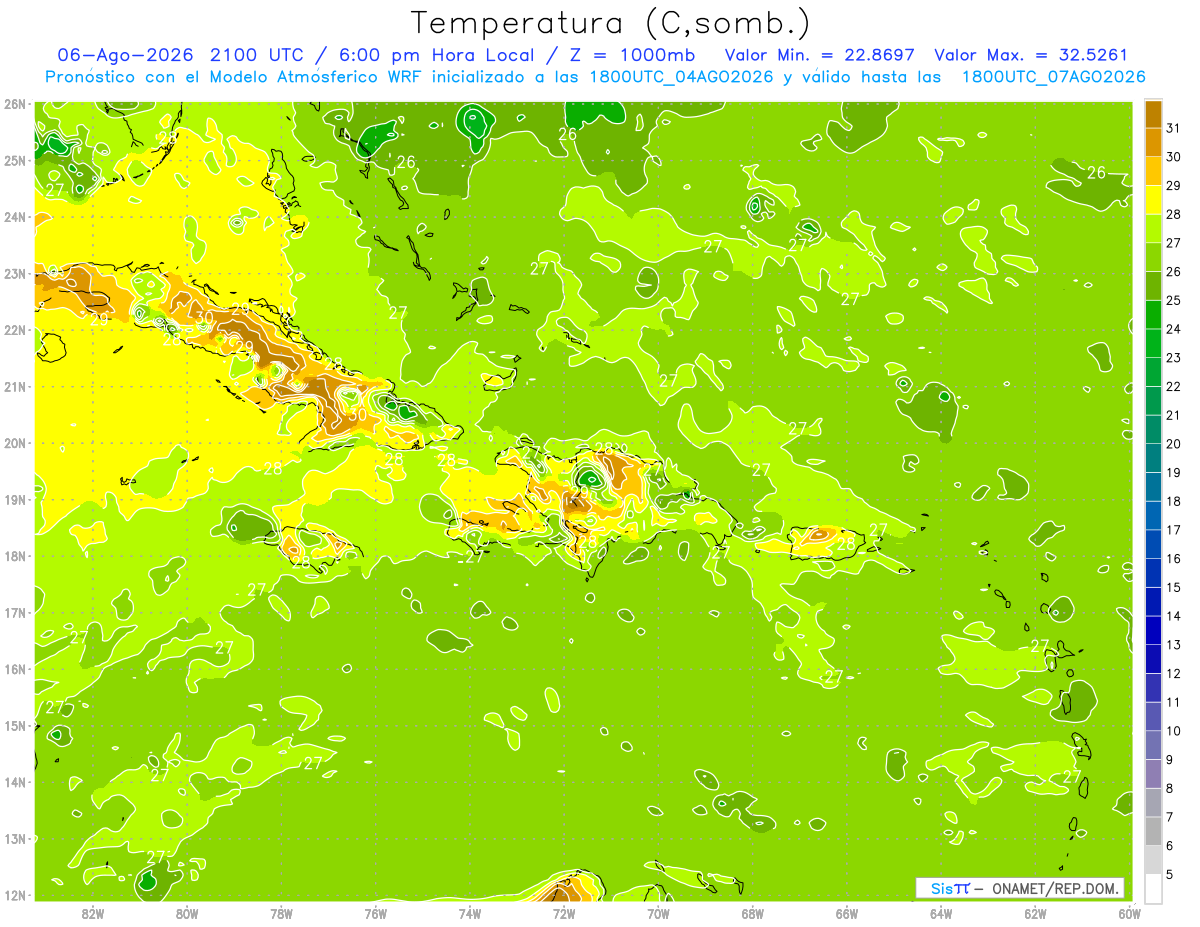Select the 'Z = 1000mb' level text
This screenshot has width=1200, height=927.
pos(634,55)
